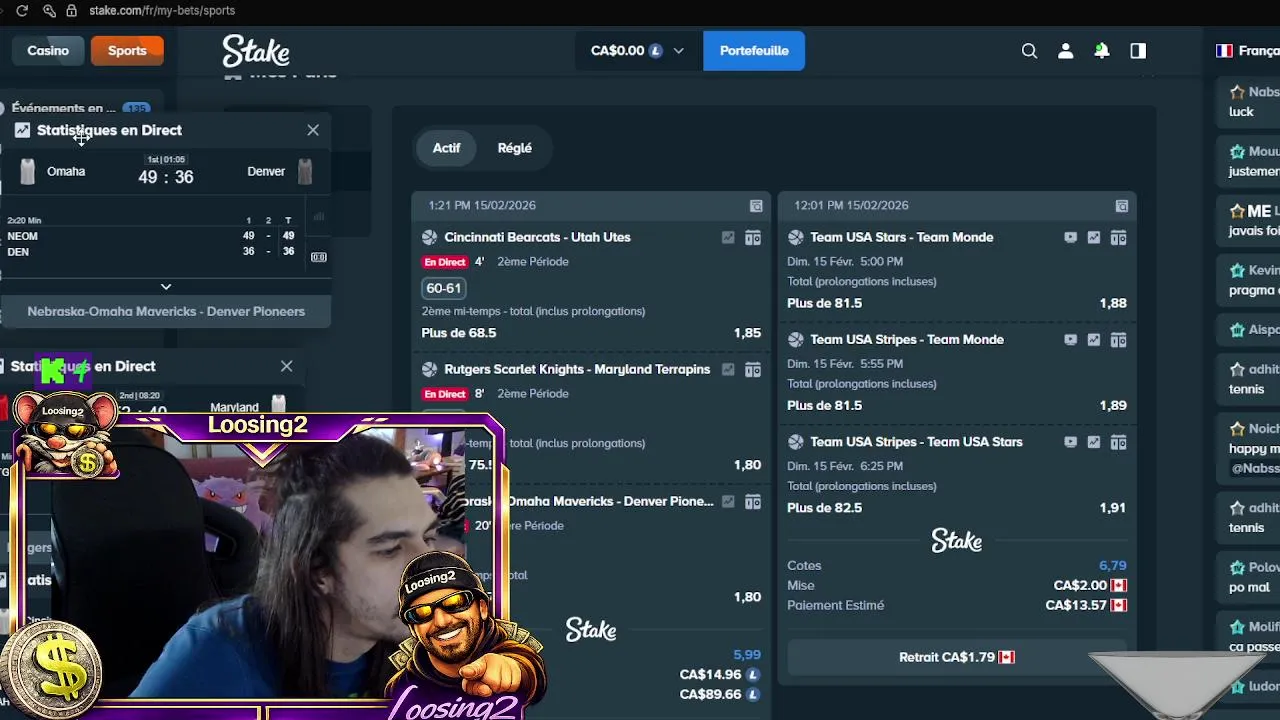Image resolution: width=1280 pixels, height=720 pixels.
Task: Open the Team USA Stars - Team Monde match
Action: pos(902,238)
